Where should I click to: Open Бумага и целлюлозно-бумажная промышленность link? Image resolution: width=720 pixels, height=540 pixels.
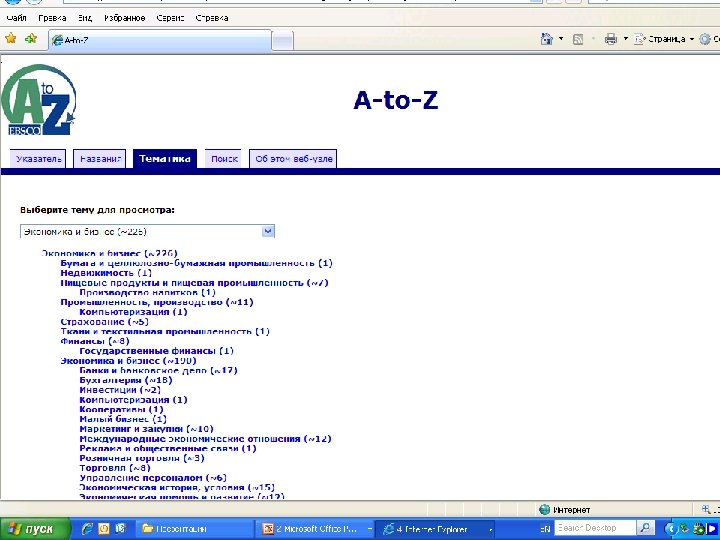[x=197, y=263]
